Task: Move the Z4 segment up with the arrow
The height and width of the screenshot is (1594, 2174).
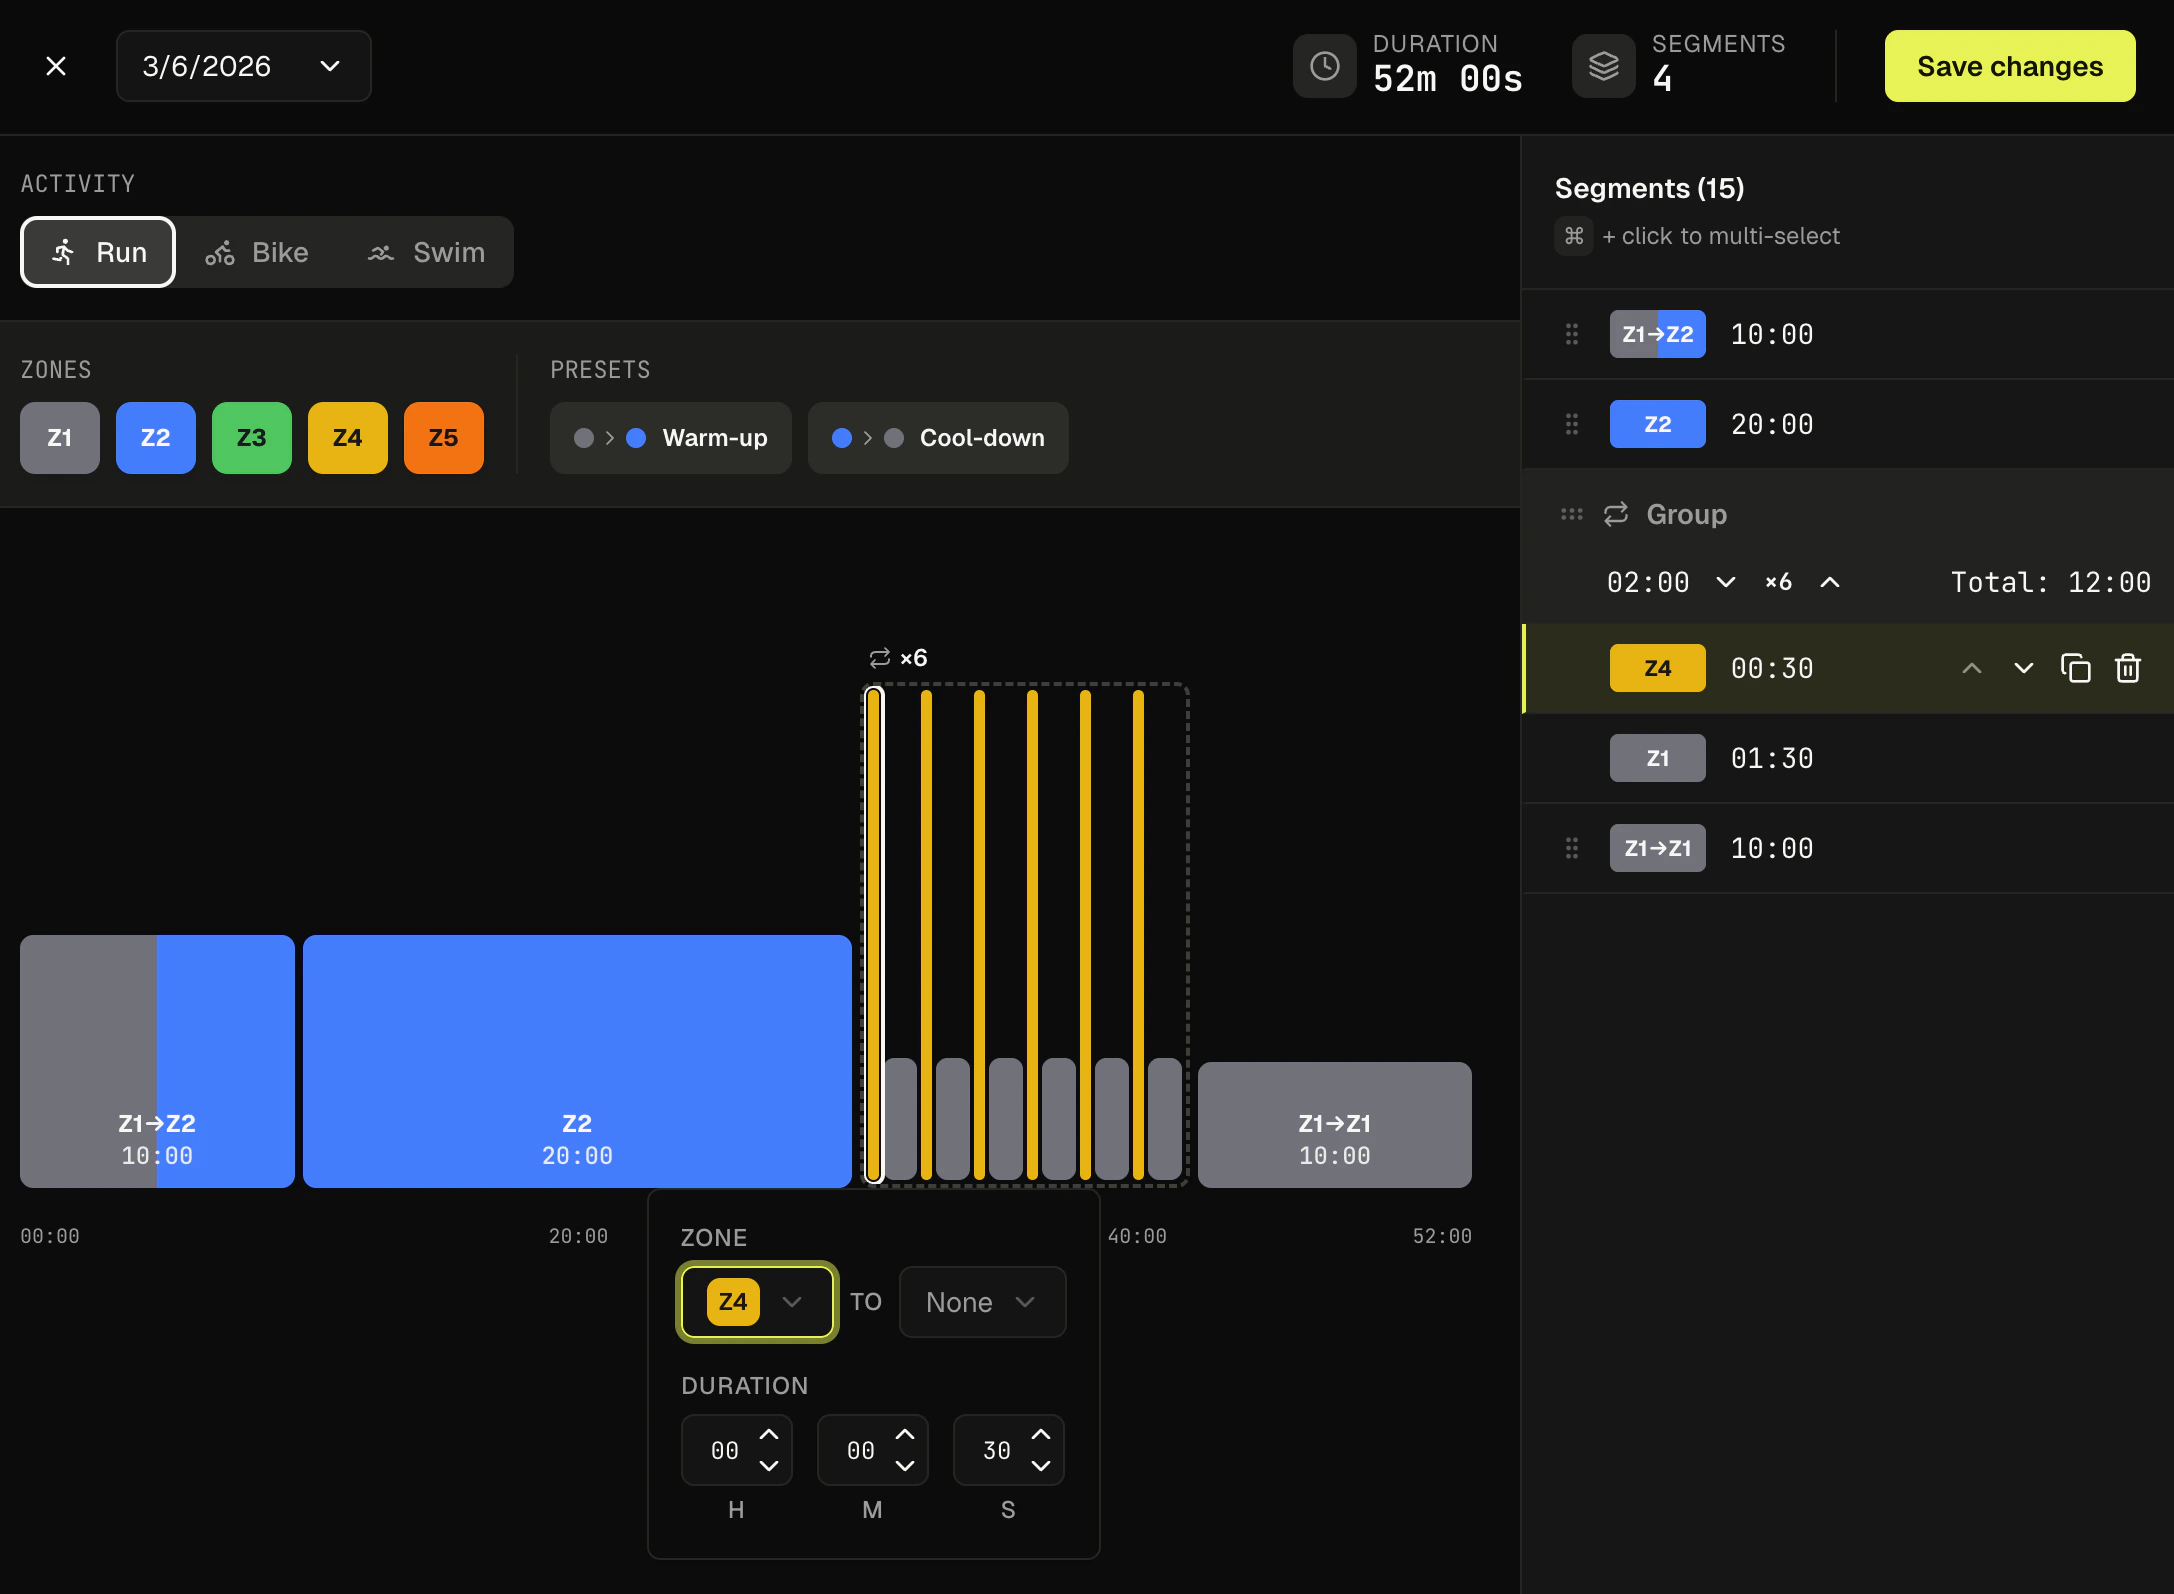Action: (1971, 668)
